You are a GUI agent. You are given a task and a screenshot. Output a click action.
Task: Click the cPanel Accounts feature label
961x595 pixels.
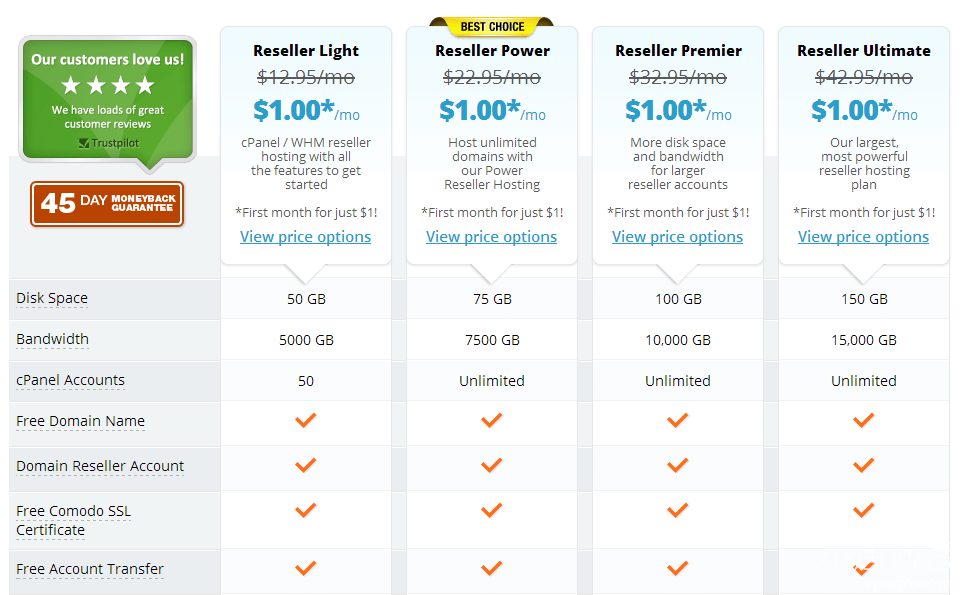[x=71, y=380]
